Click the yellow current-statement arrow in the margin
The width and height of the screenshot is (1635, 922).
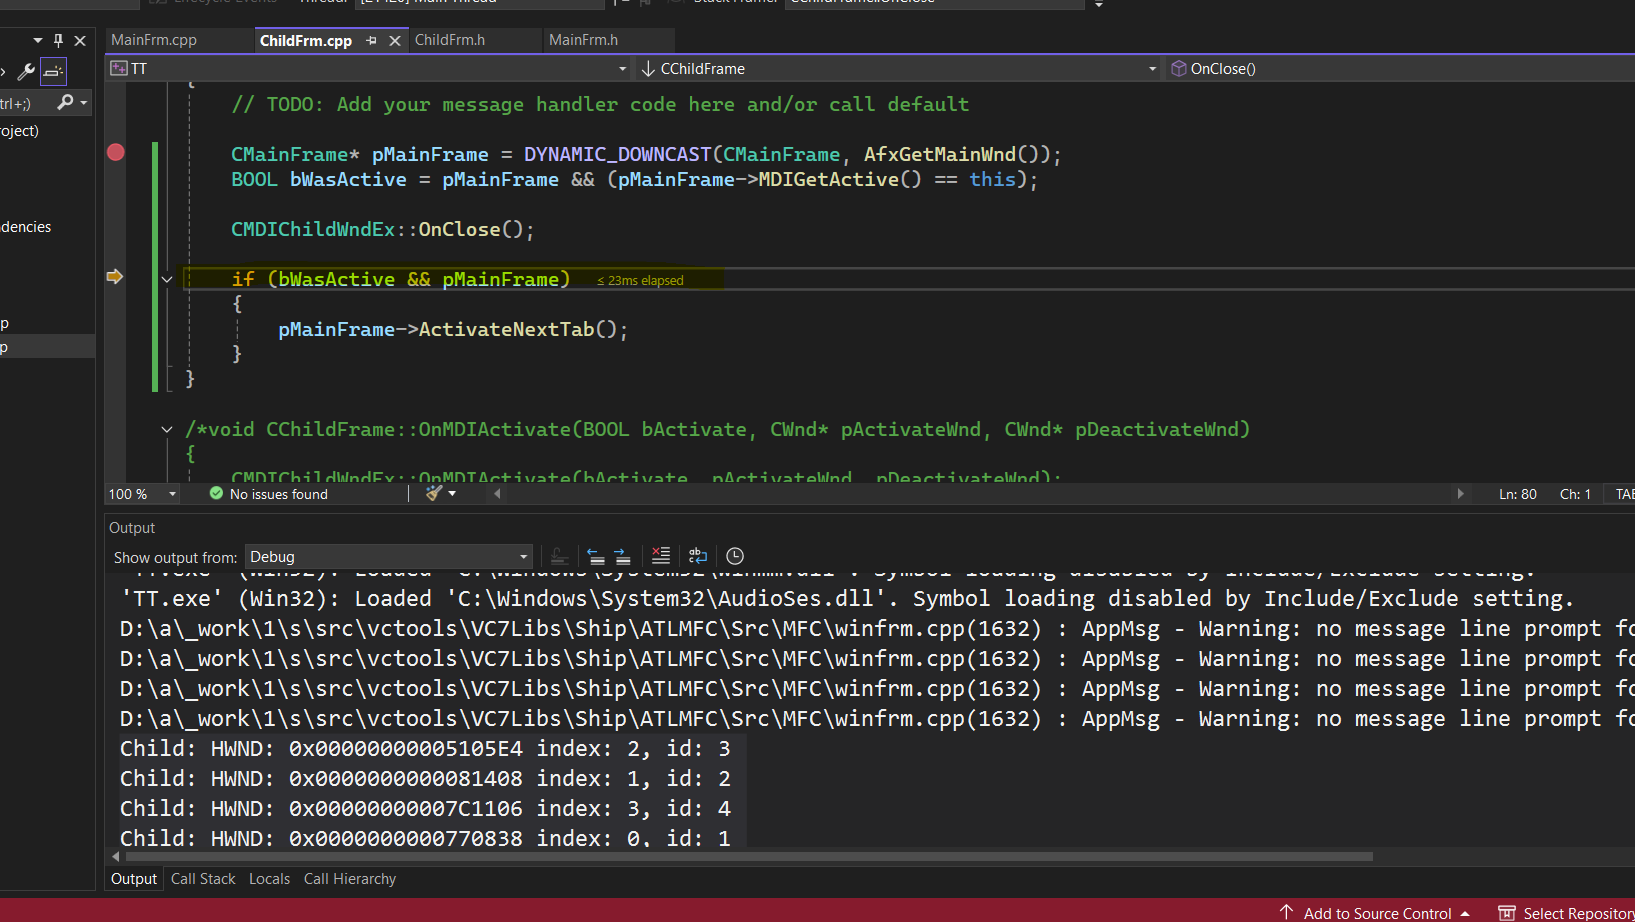click(115, 276)
